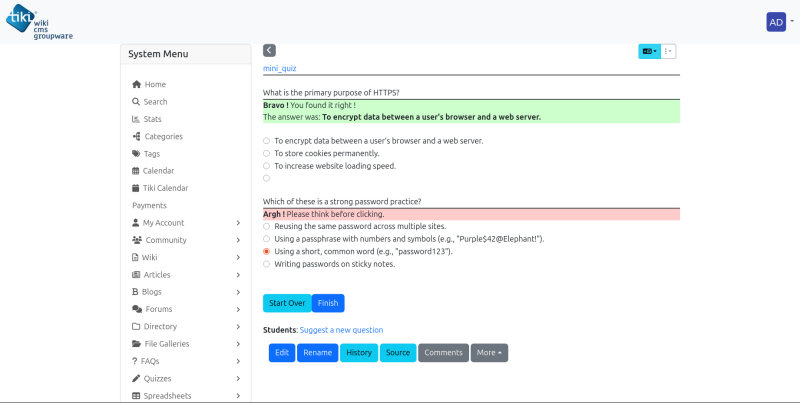Expand the My Account submenu chevron
The width and height of the screenshot is (800, 403).
pyautogui.click(x=238, y=223)
